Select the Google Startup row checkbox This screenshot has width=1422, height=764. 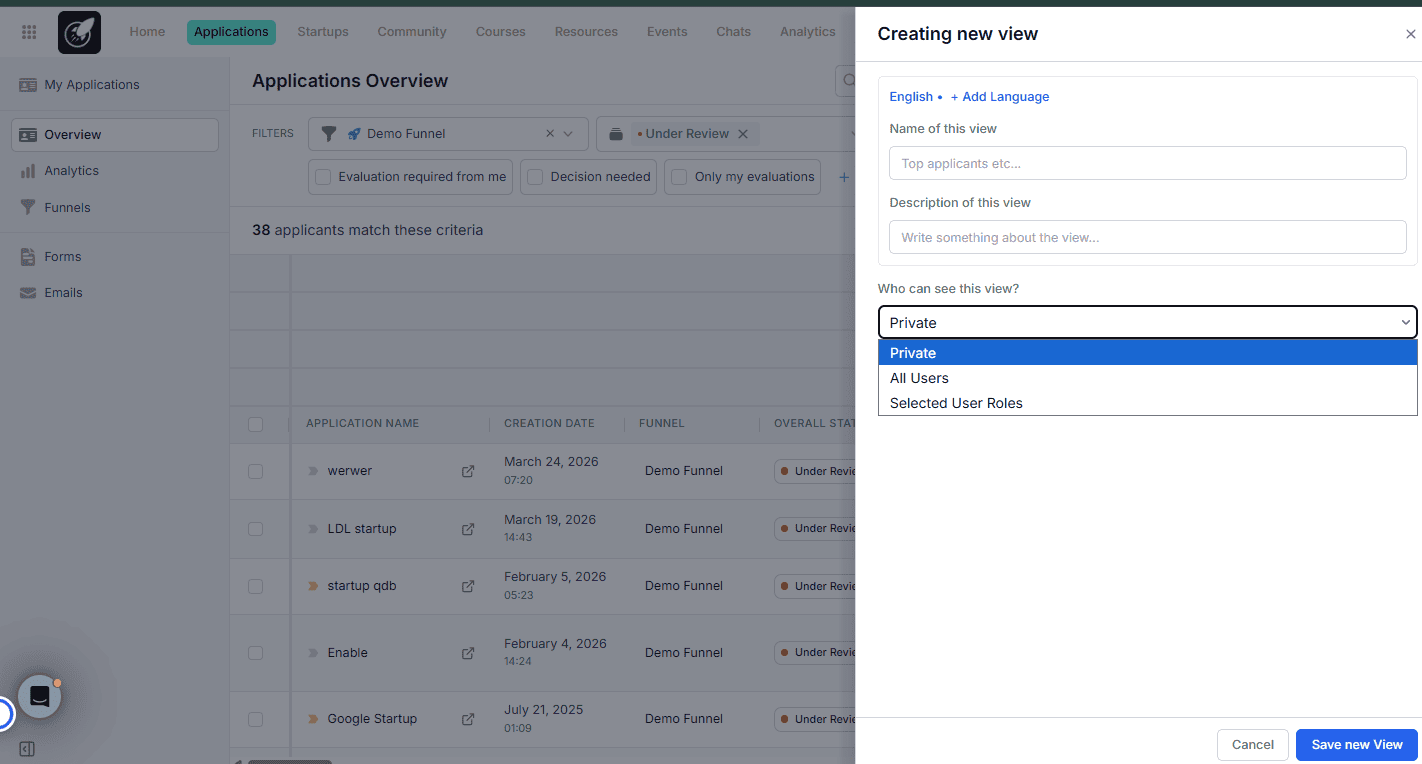[255, 719]
